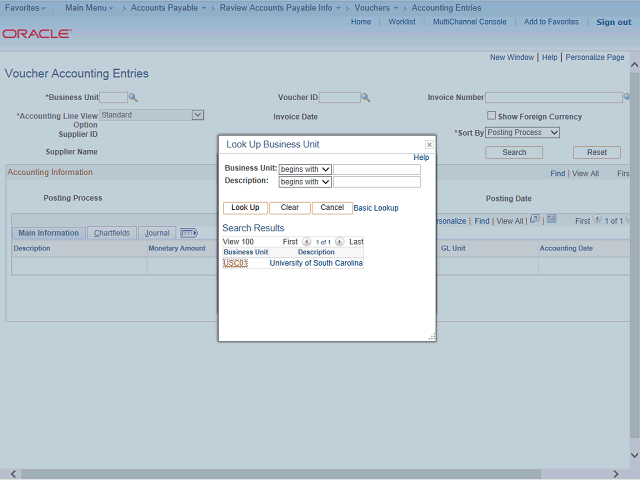The width and height of the screenshot is (640, 480).
Task: Click the Business Unit input field on page
Action: pyautogui.click(x=113, y=97)
